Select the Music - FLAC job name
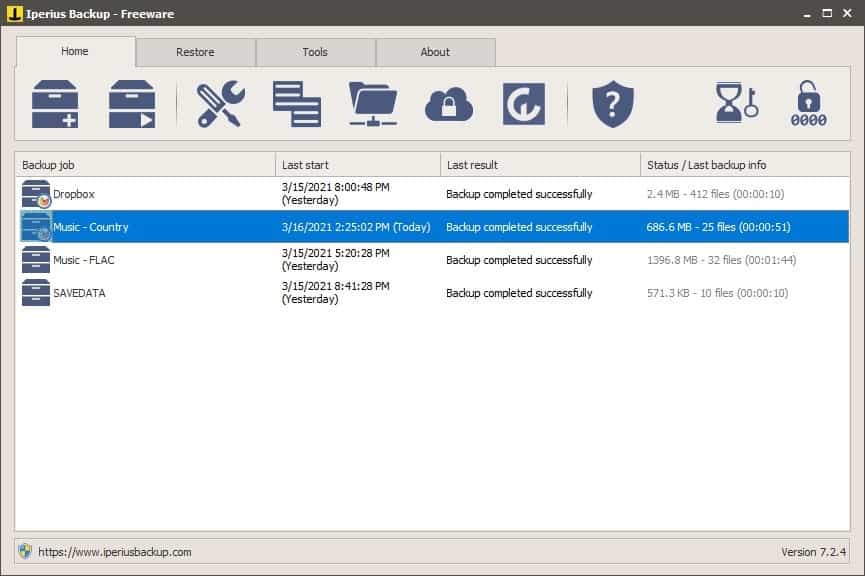Image resolution: width=865 pixels, height=576 pixels. tap(84, 260)
